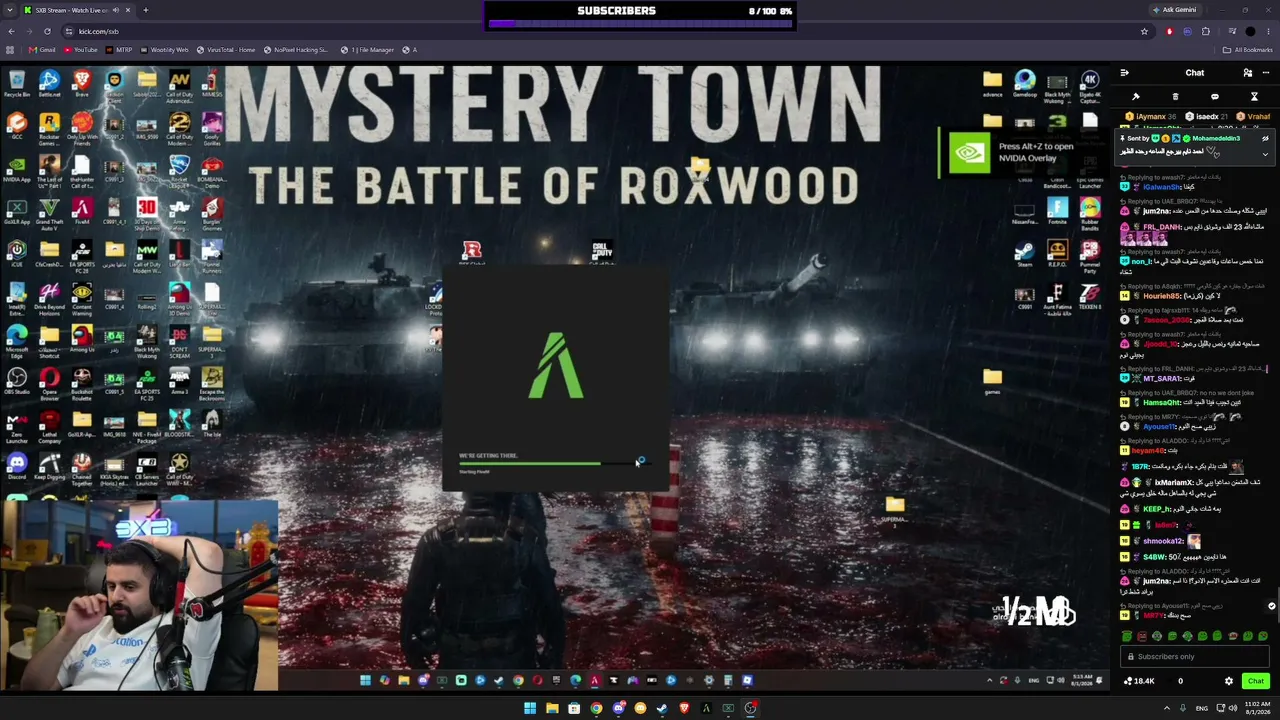Open File Explorer from the taskbar
The width and height of the screenshot is (1280, 720).
point(552,708)
